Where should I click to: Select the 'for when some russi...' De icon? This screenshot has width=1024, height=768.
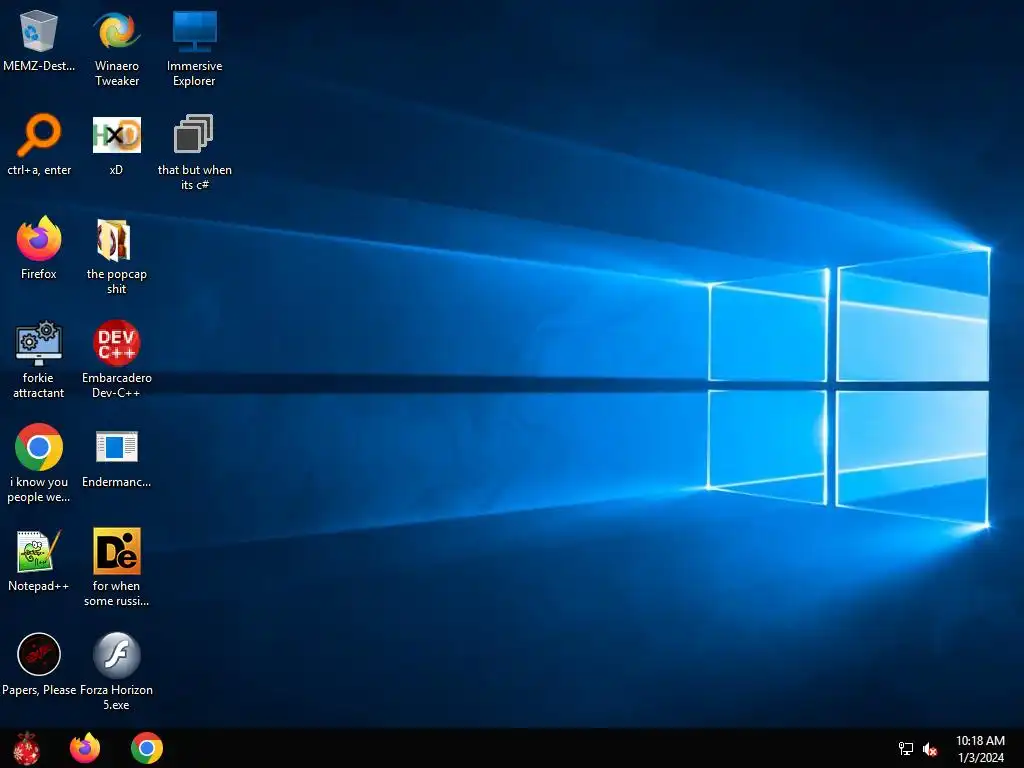pyautogui.click(x=116, y=551)
